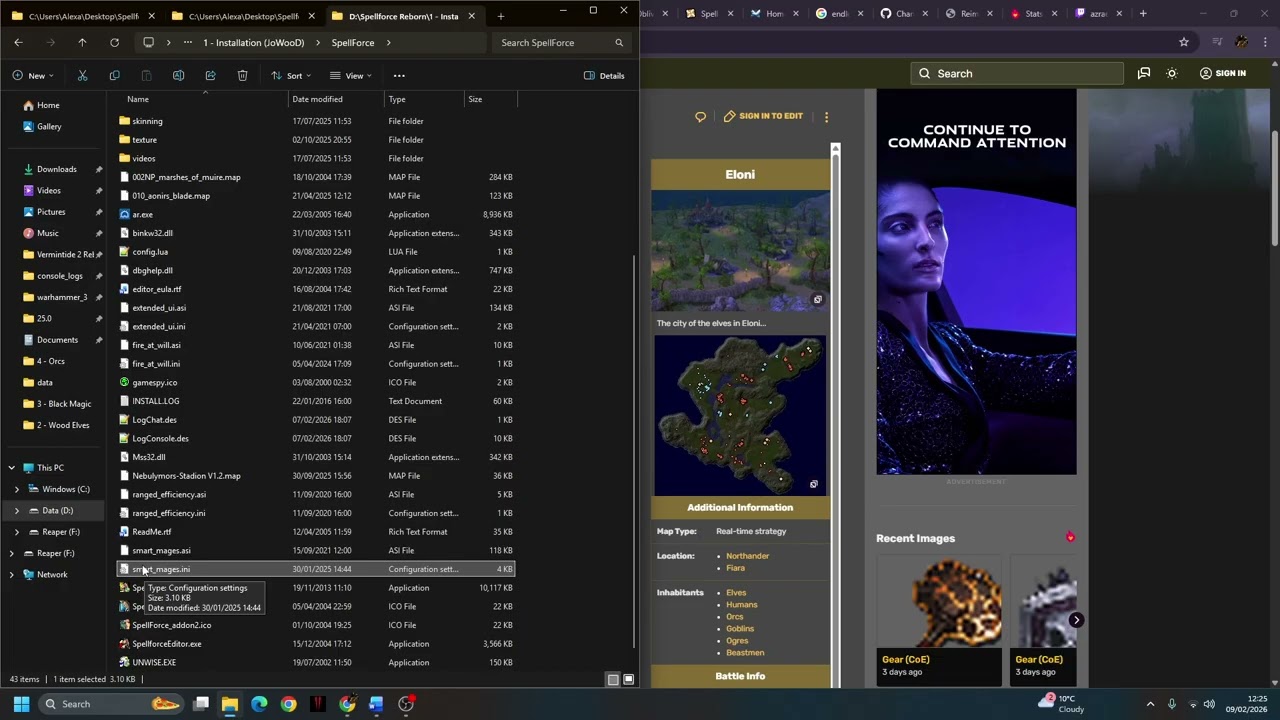Open Microsoft Edge from the taskbar
1280x720 pixels.
(x=259, y=704)
